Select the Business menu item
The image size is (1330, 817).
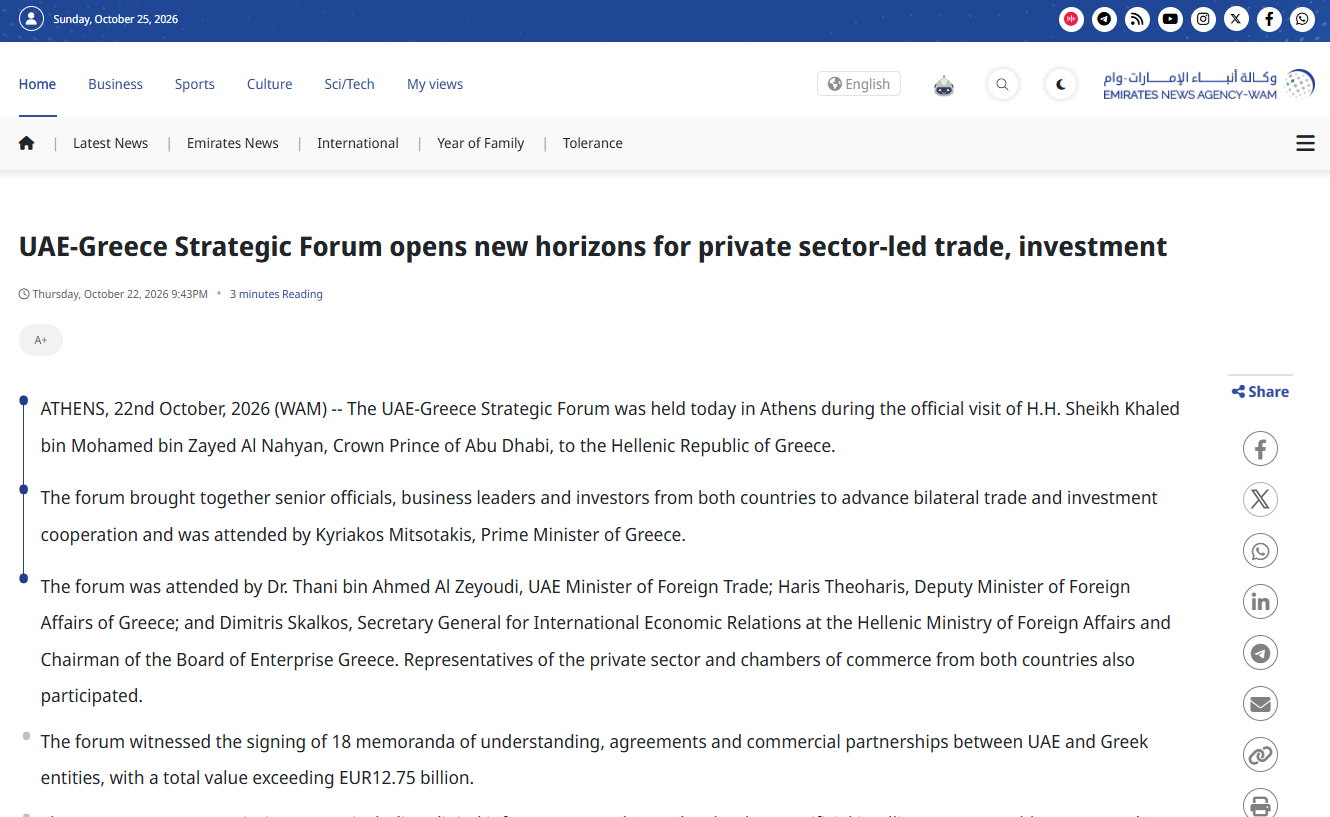115,84
